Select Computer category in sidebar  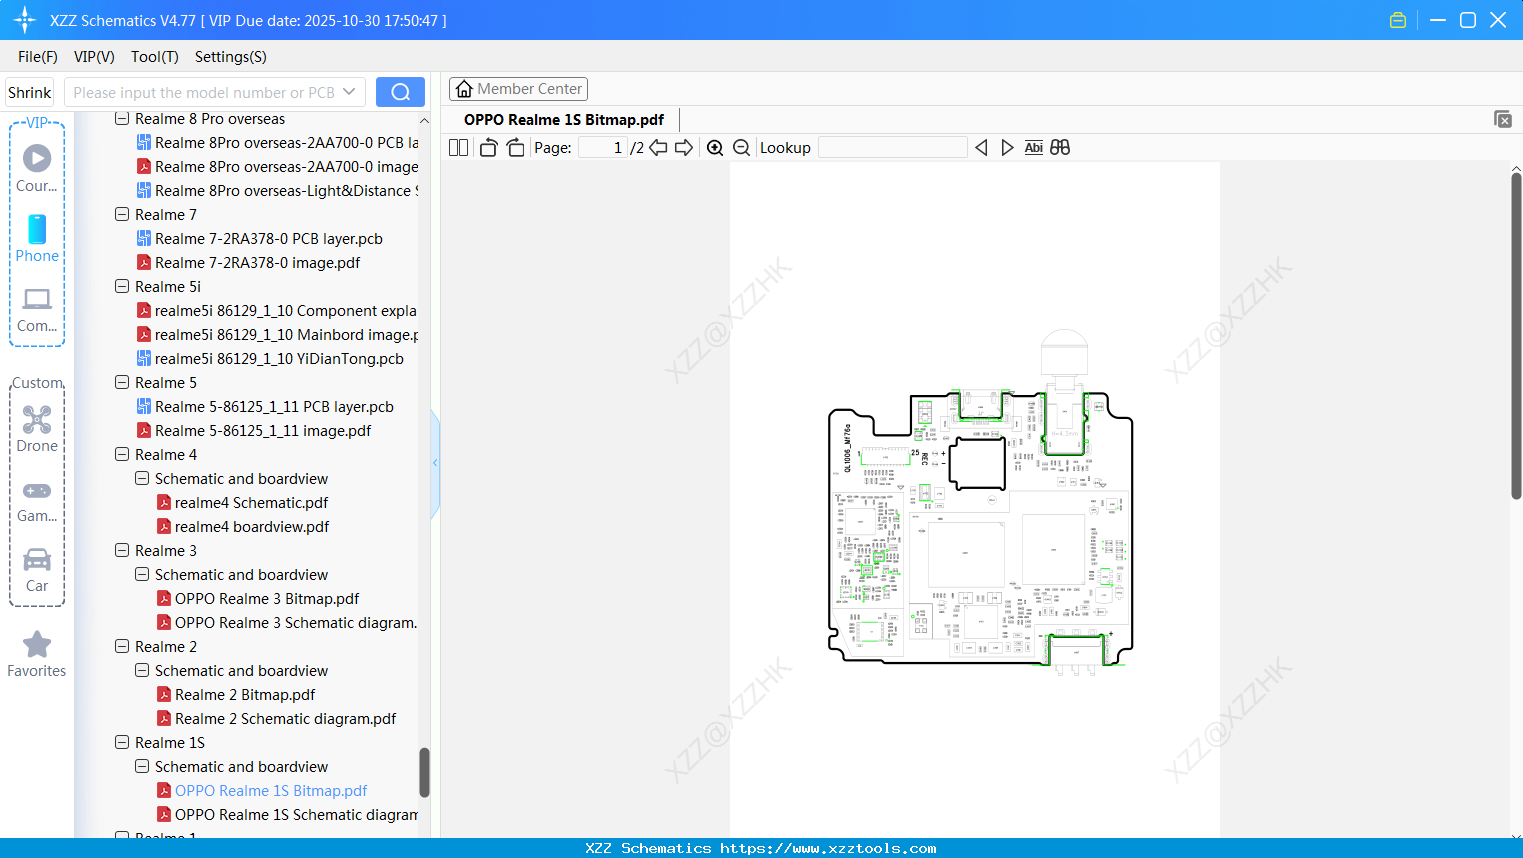[37, 310]
